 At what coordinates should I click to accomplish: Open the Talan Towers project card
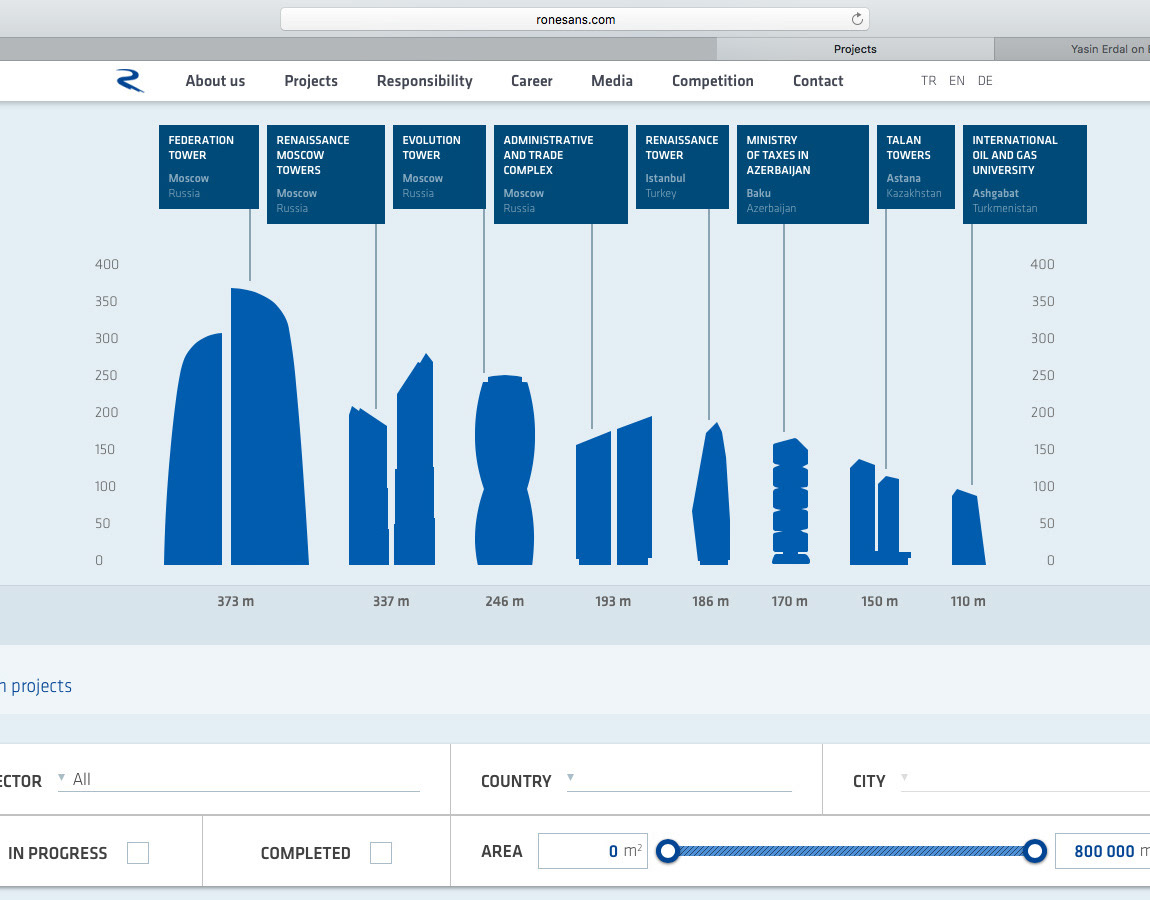[x=916, y=167]
